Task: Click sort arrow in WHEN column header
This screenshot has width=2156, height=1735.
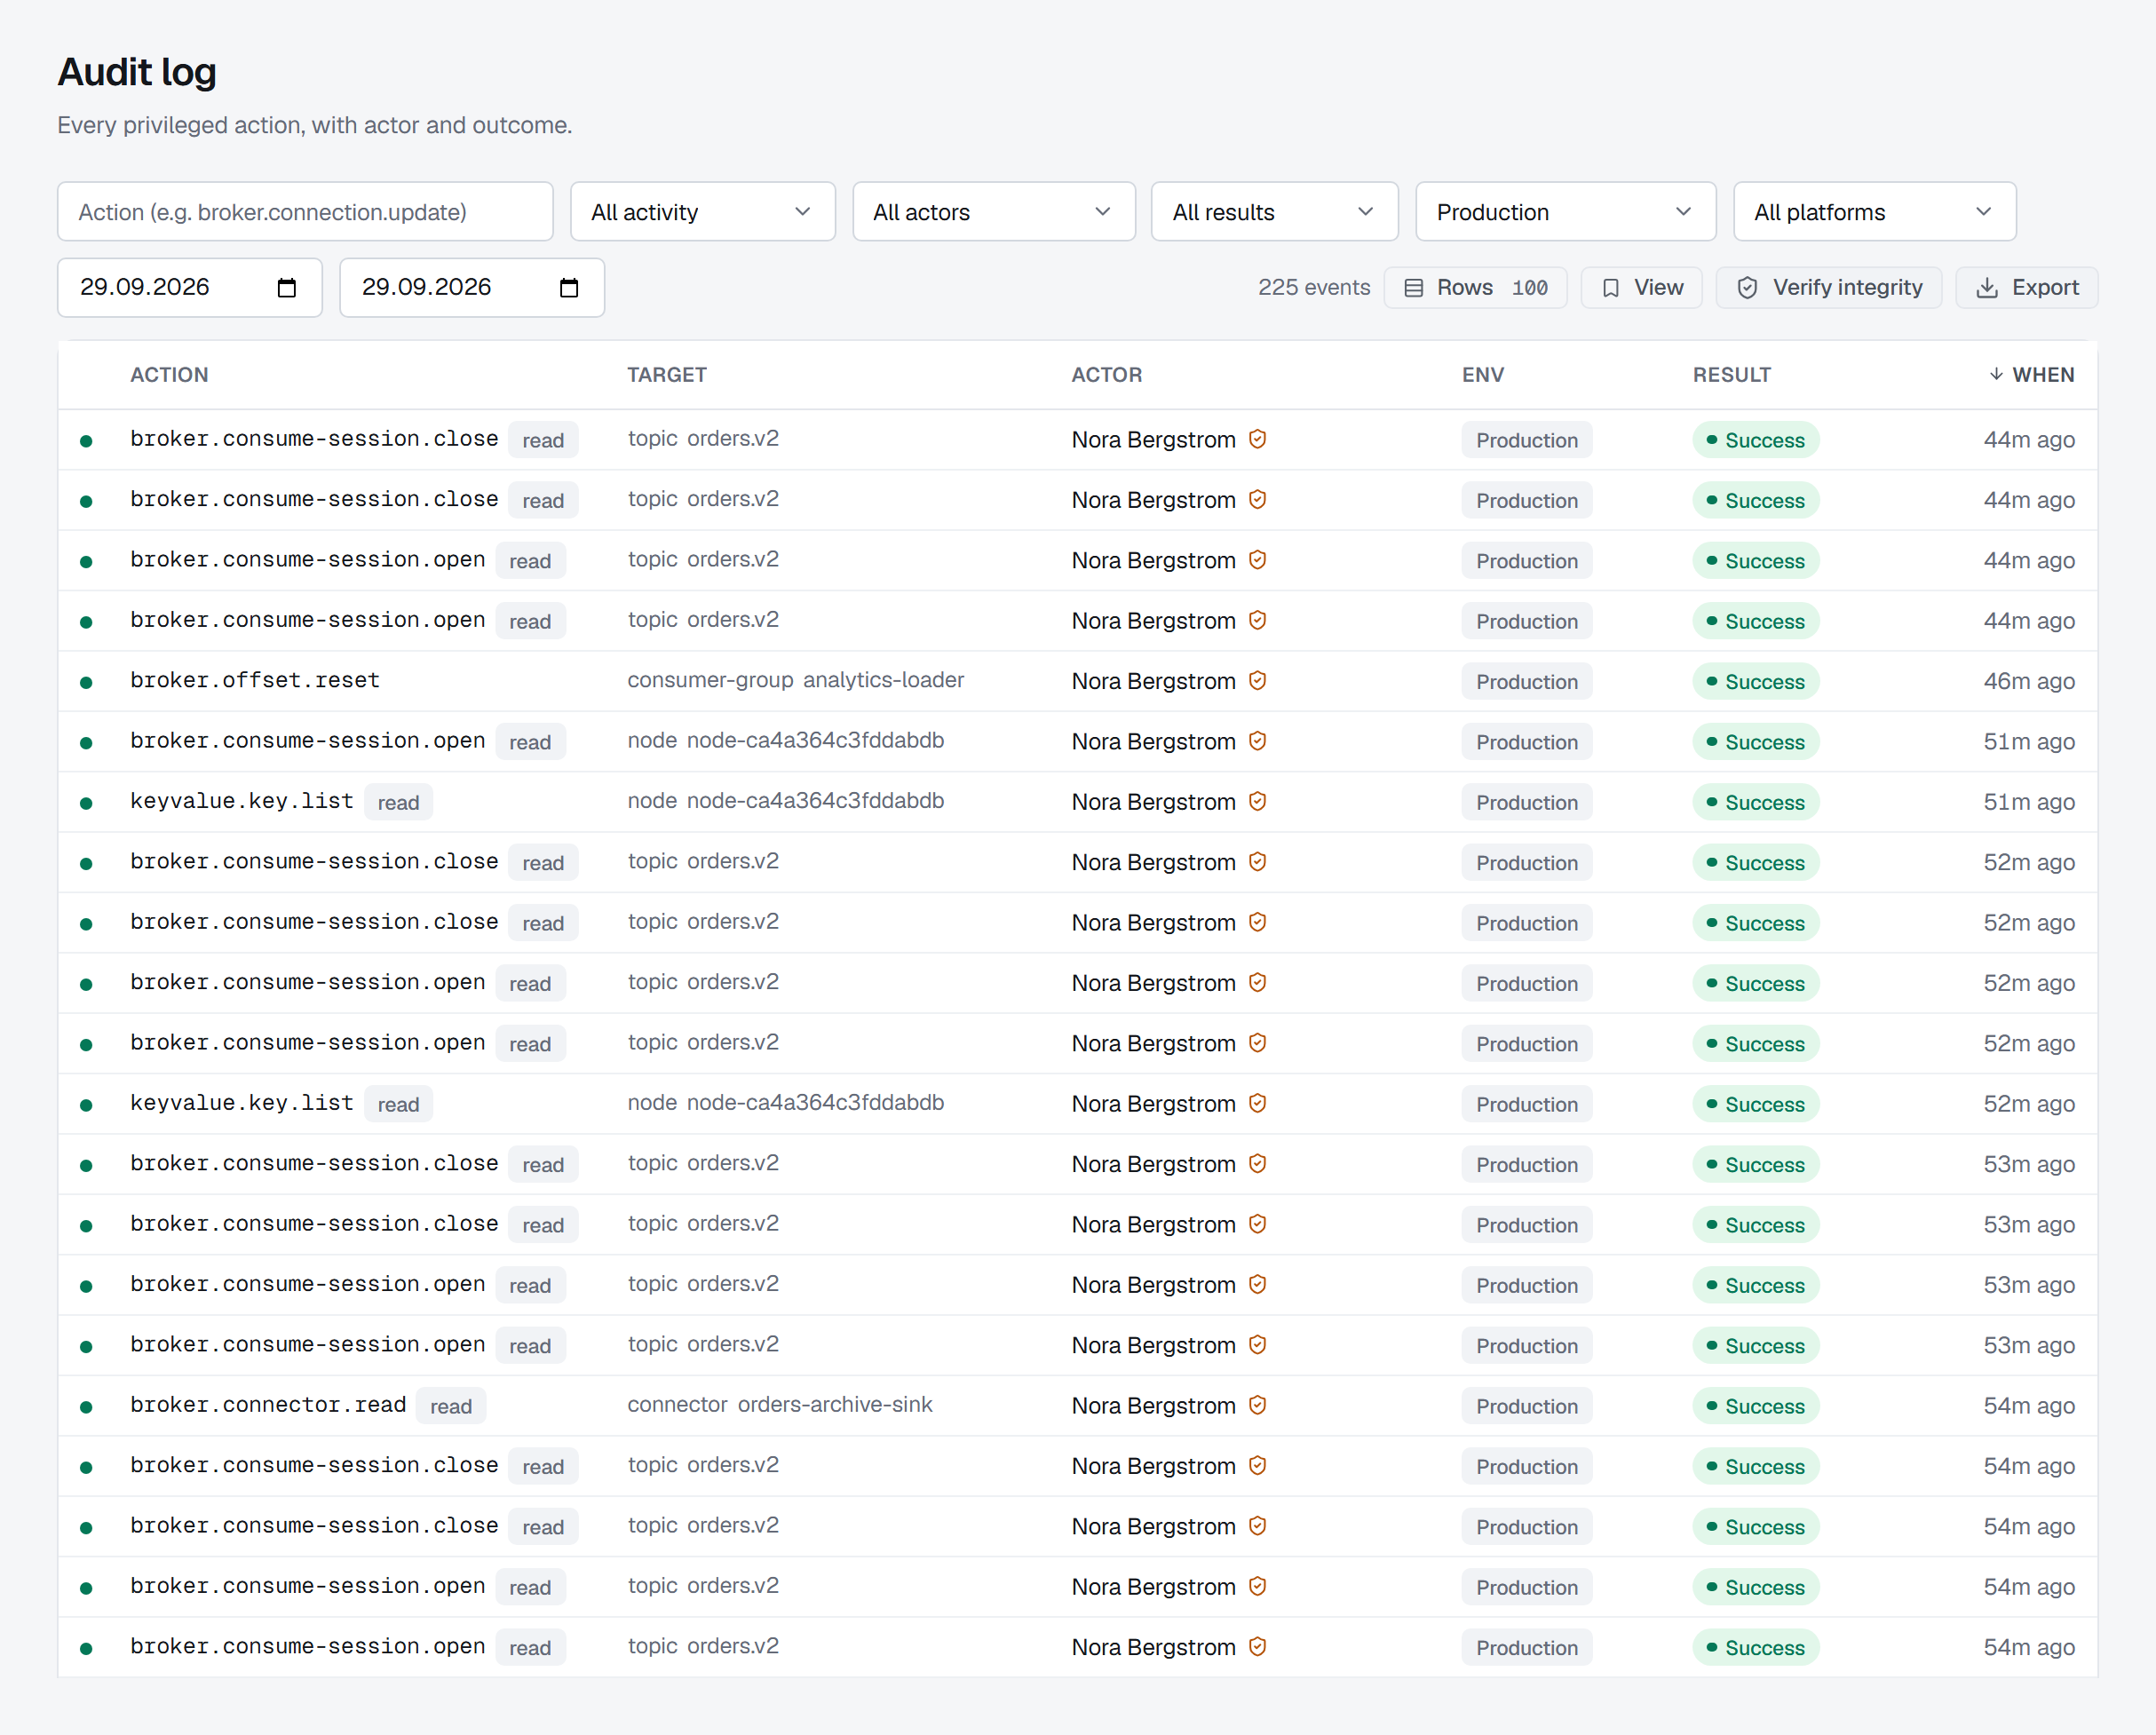Action: tap(1996, 374)
